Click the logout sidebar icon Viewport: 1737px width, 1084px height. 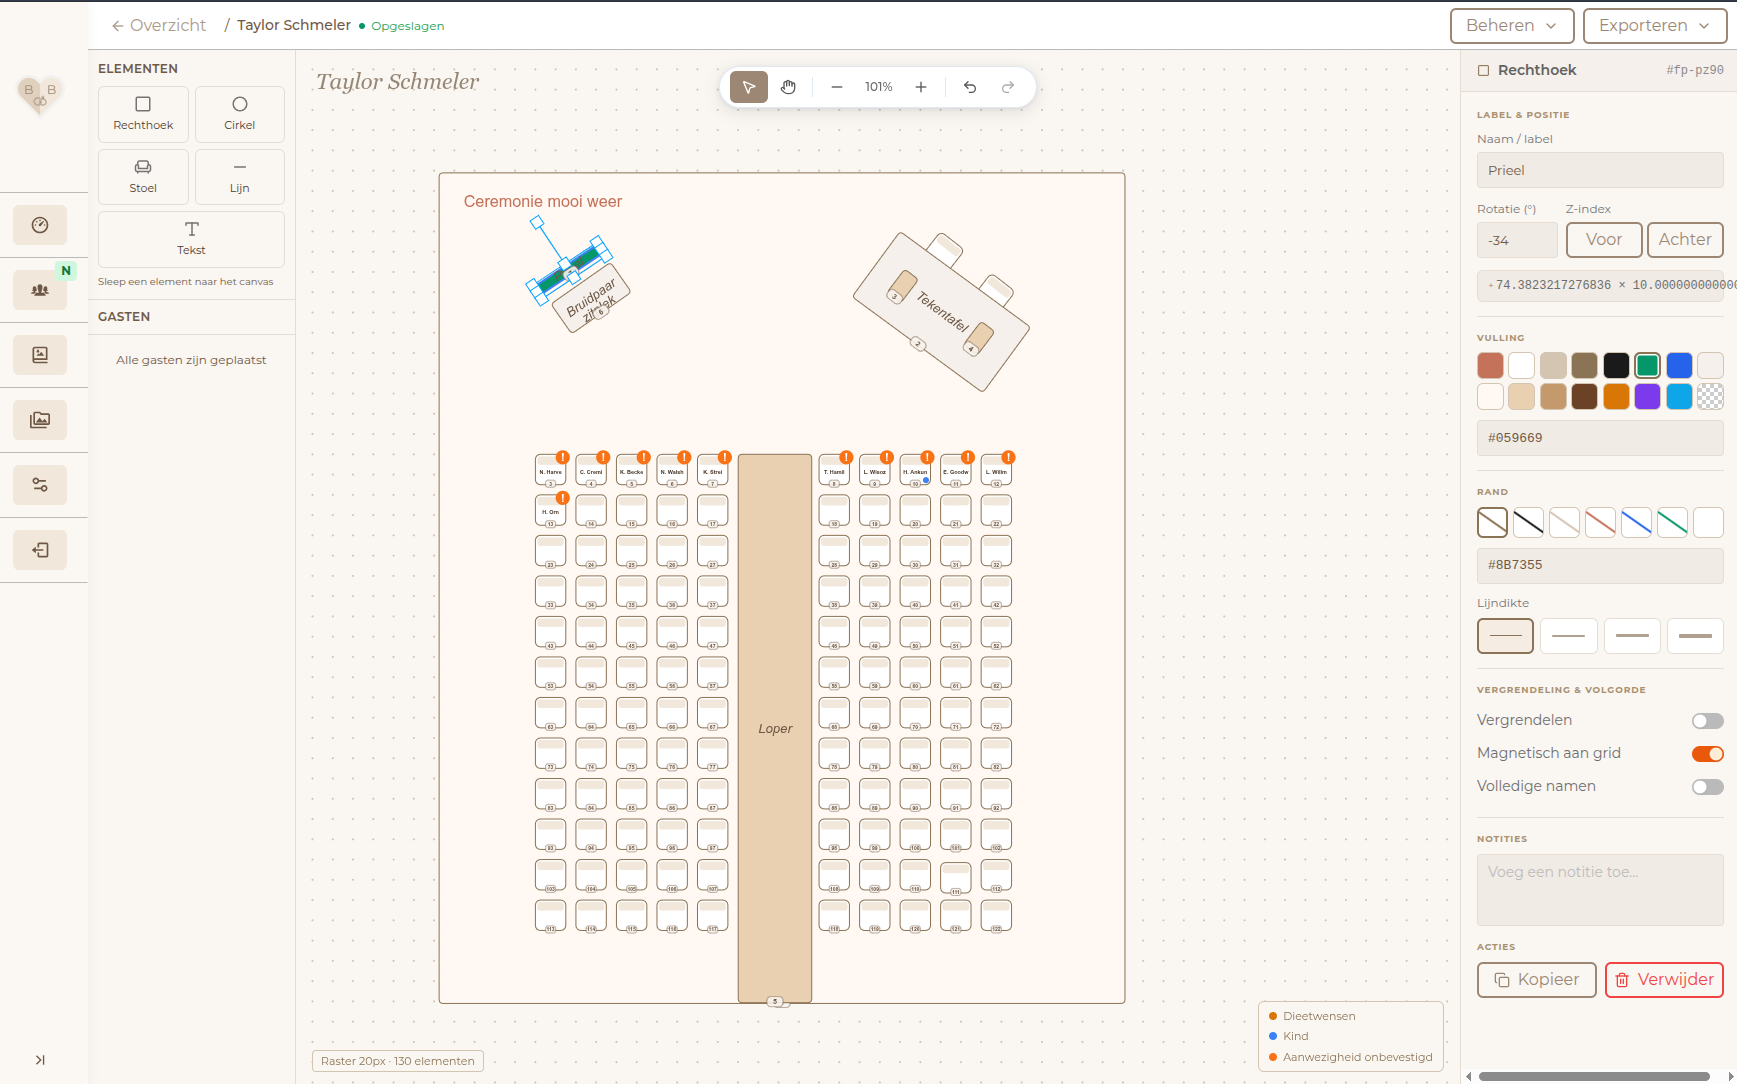[x=40, y=550]
